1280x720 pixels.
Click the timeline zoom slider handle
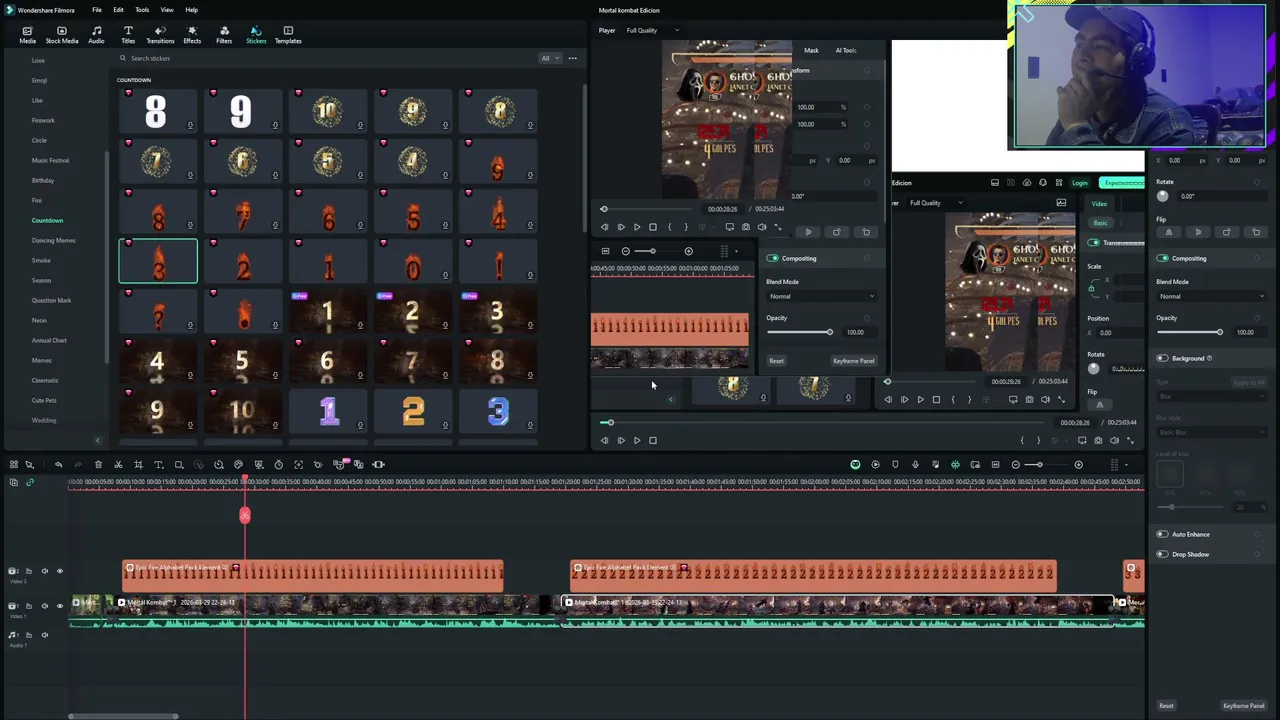click(x=1039, y=465)
